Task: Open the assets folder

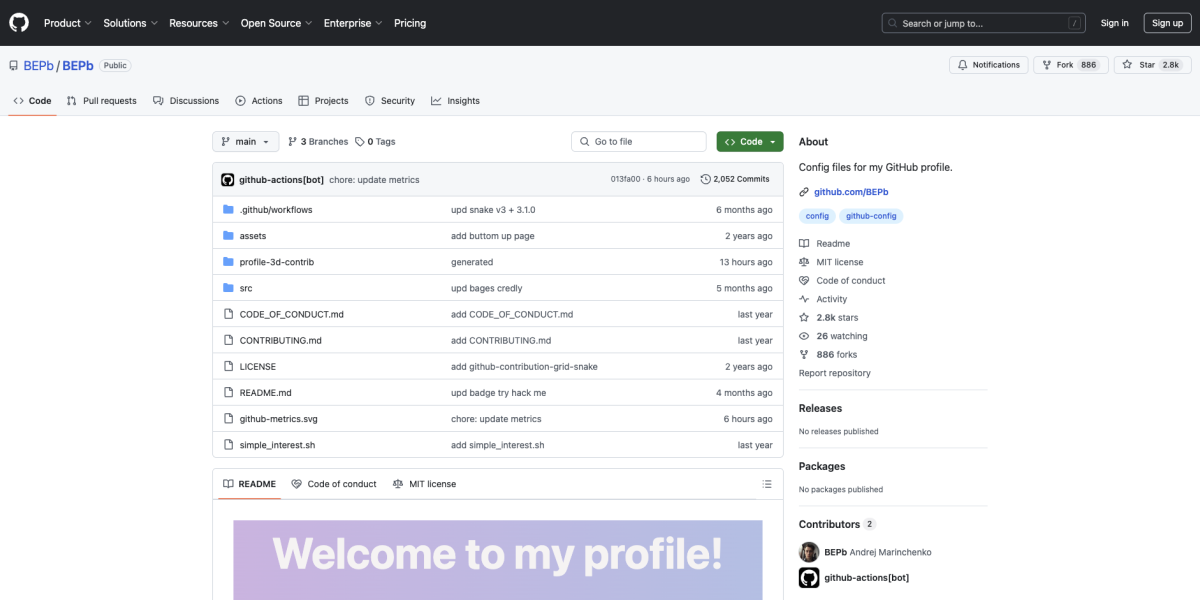Action: point(253,236)
